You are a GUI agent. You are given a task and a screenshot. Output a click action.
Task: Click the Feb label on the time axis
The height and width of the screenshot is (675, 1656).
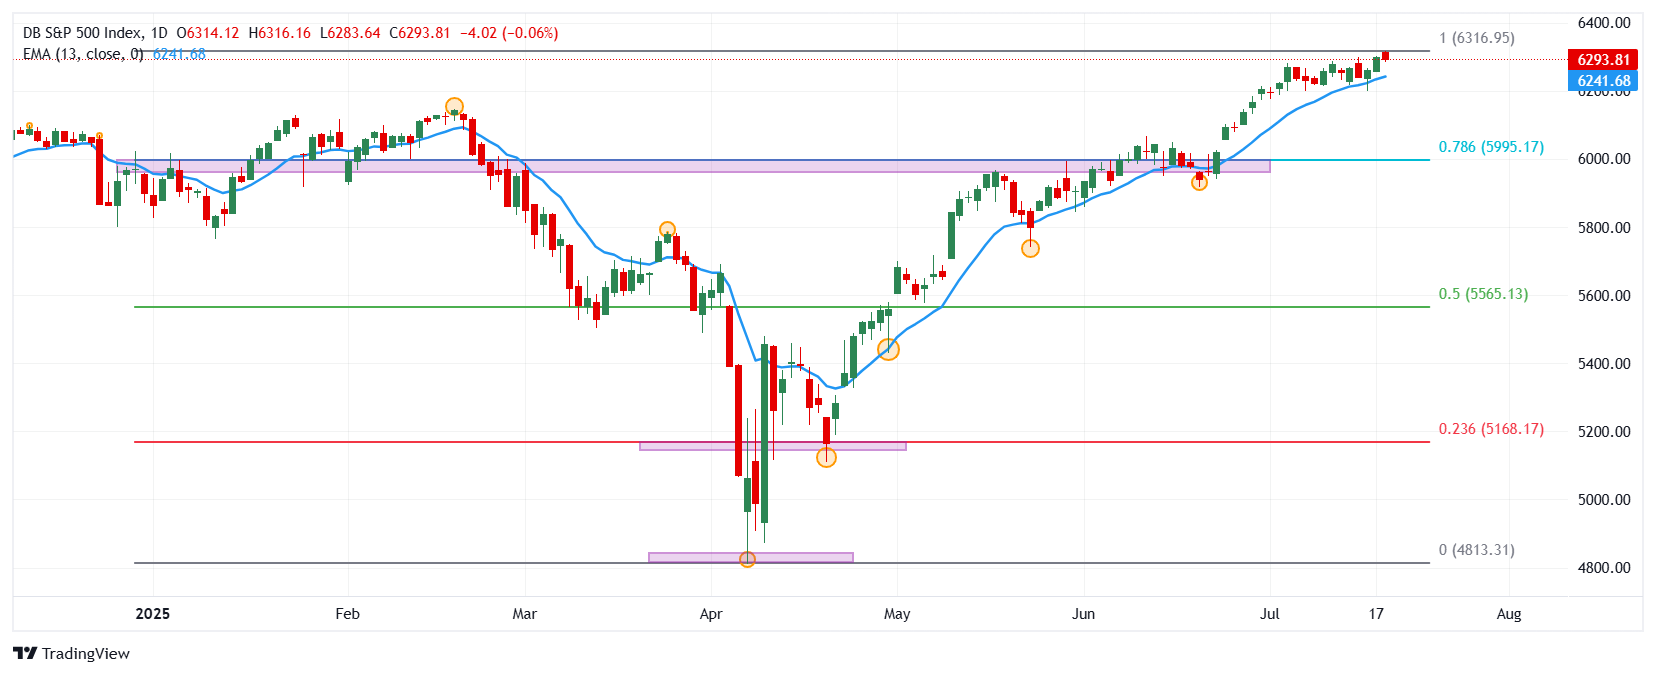click(347, 614)
